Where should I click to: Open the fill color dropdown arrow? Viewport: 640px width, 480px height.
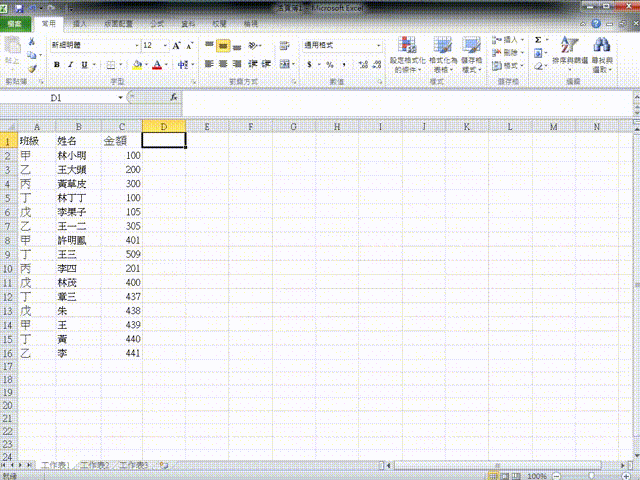[146, 64]
